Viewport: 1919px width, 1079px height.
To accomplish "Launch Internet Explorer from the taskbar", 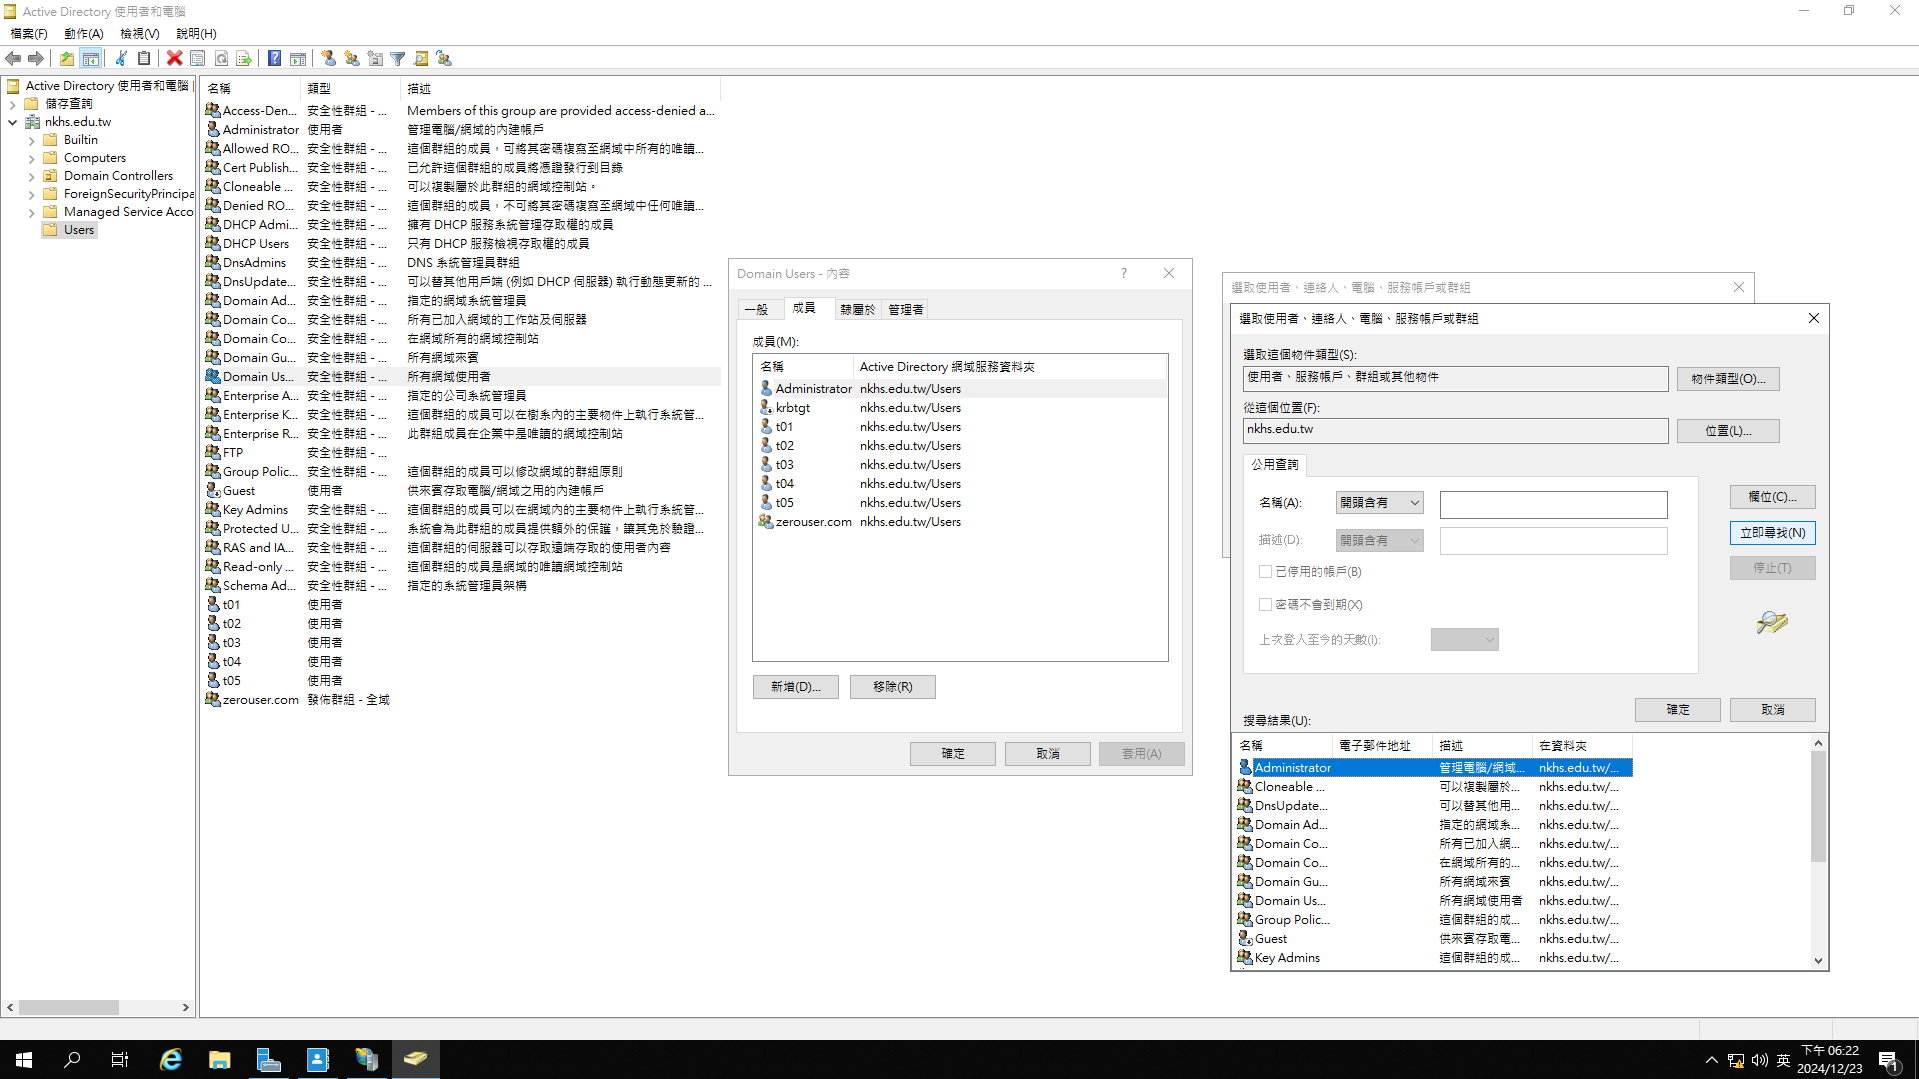I will coord(171,1059).
